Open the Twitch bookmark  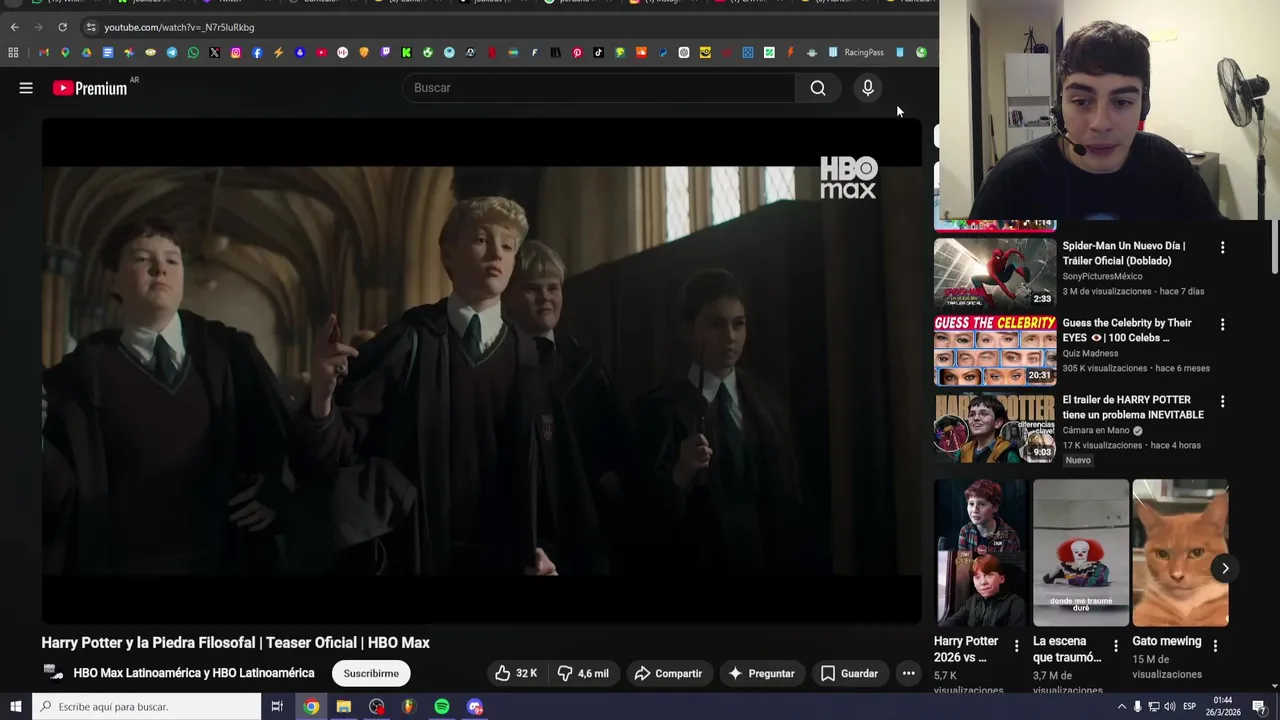(x=385, y=52)
